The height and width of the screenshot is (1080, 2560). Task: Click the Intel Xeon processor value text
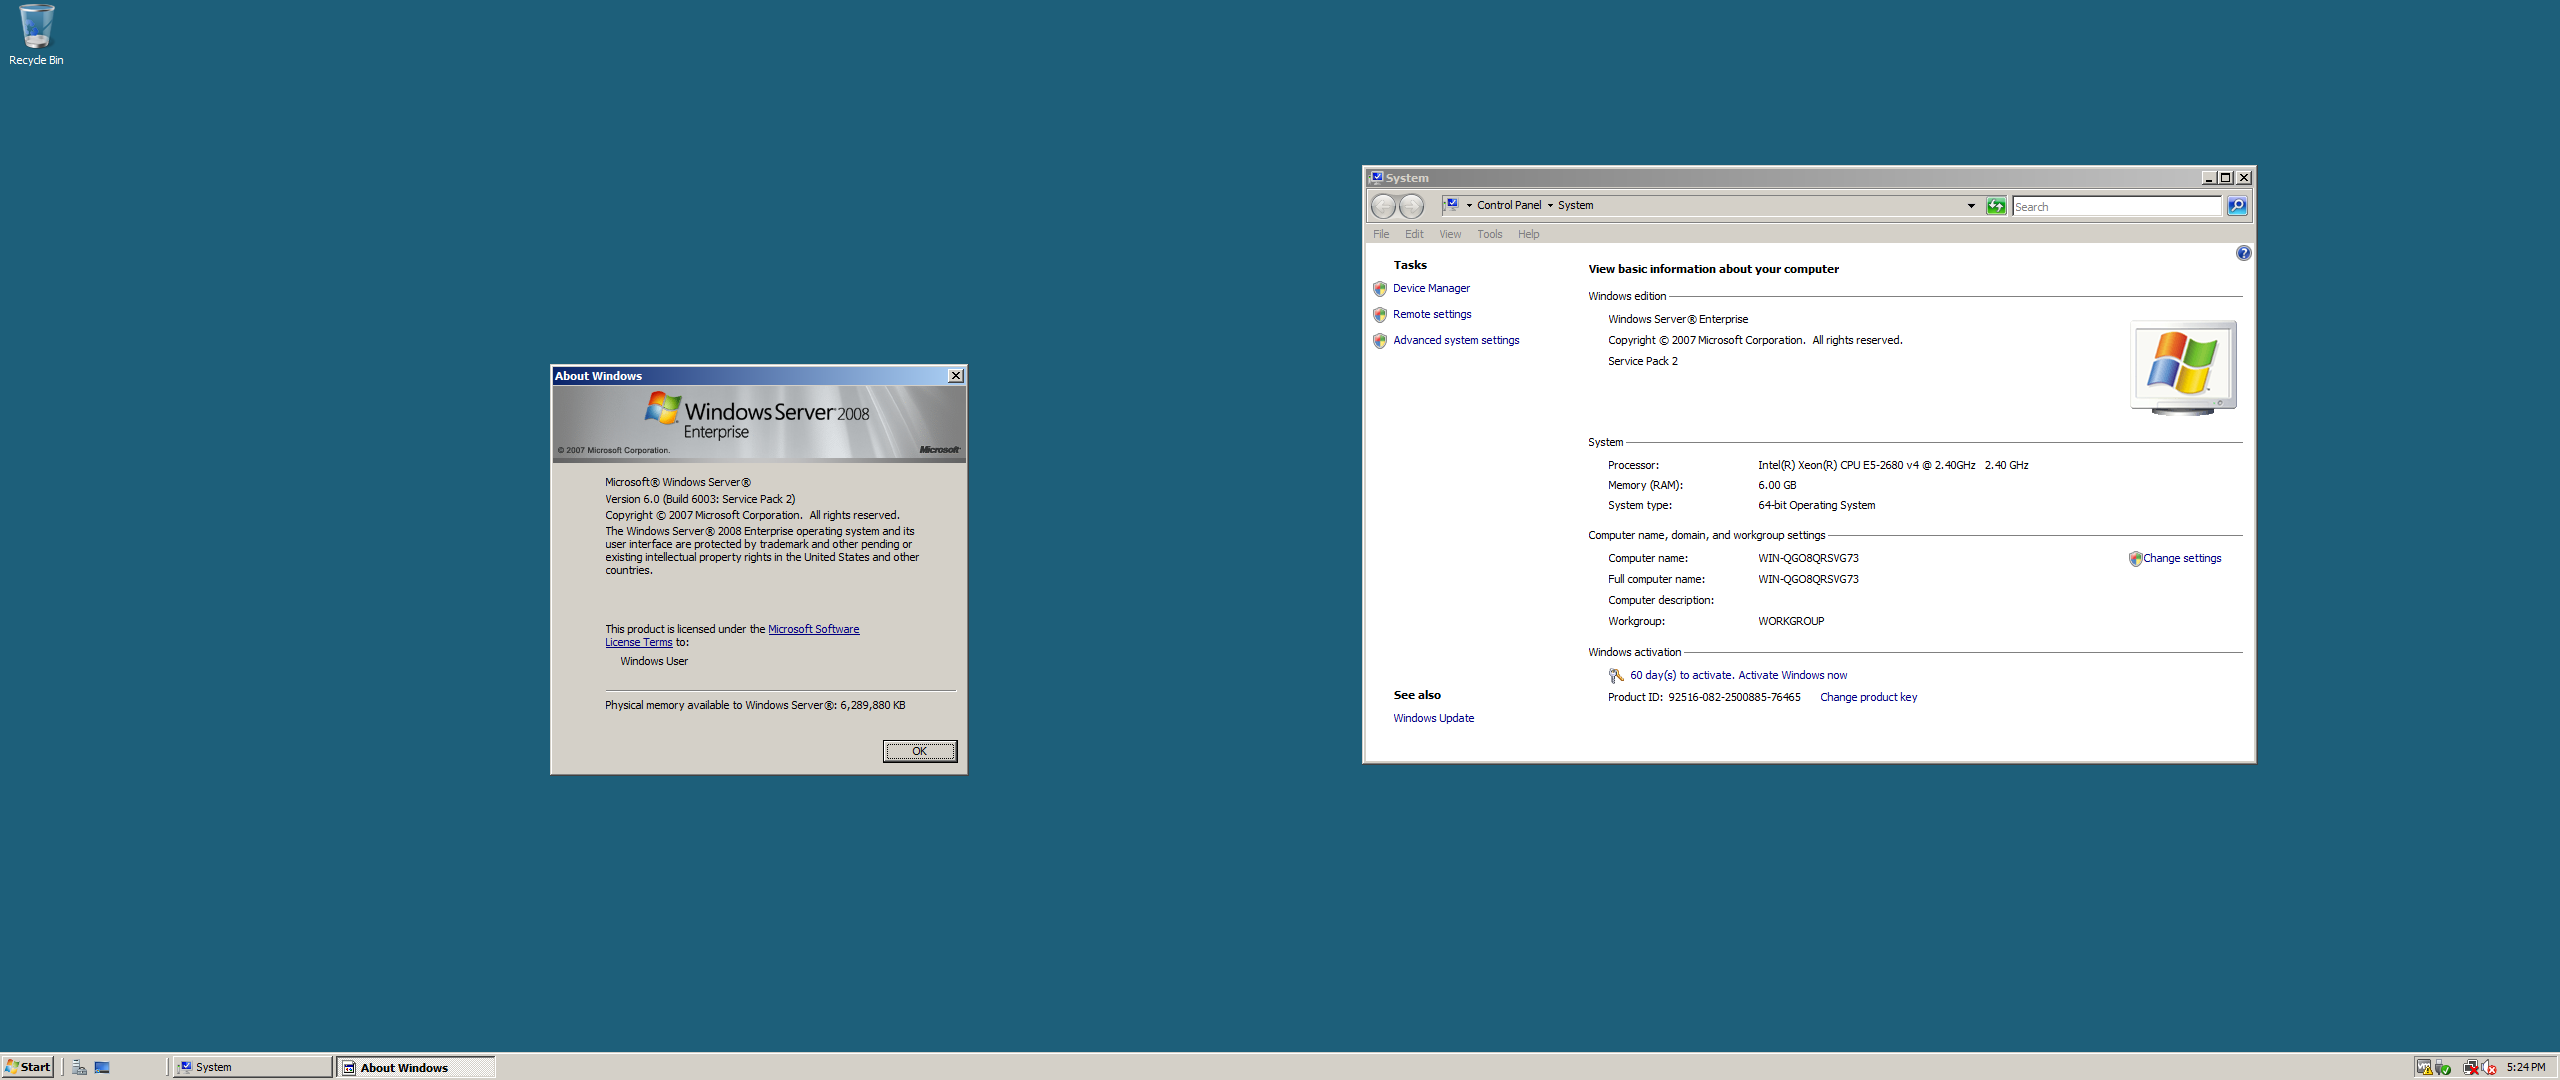1893,465
